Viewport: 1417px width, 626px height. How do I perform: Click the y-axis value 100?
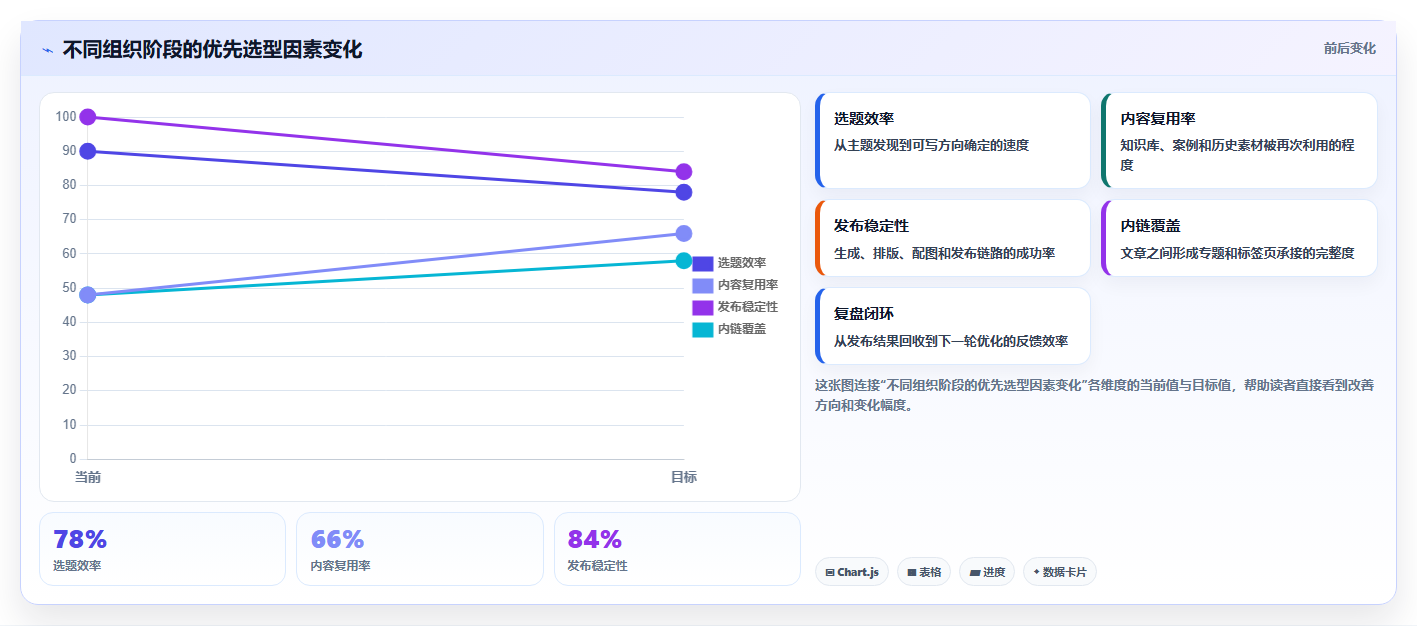66,117
